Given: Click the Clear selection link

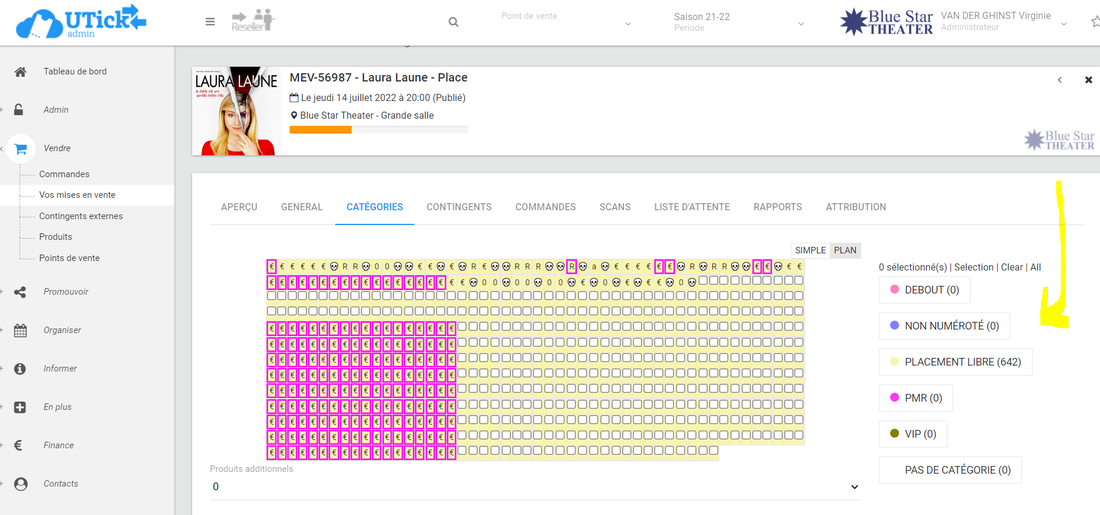Looking at the screenshot, I should (x=1012, y=267).
